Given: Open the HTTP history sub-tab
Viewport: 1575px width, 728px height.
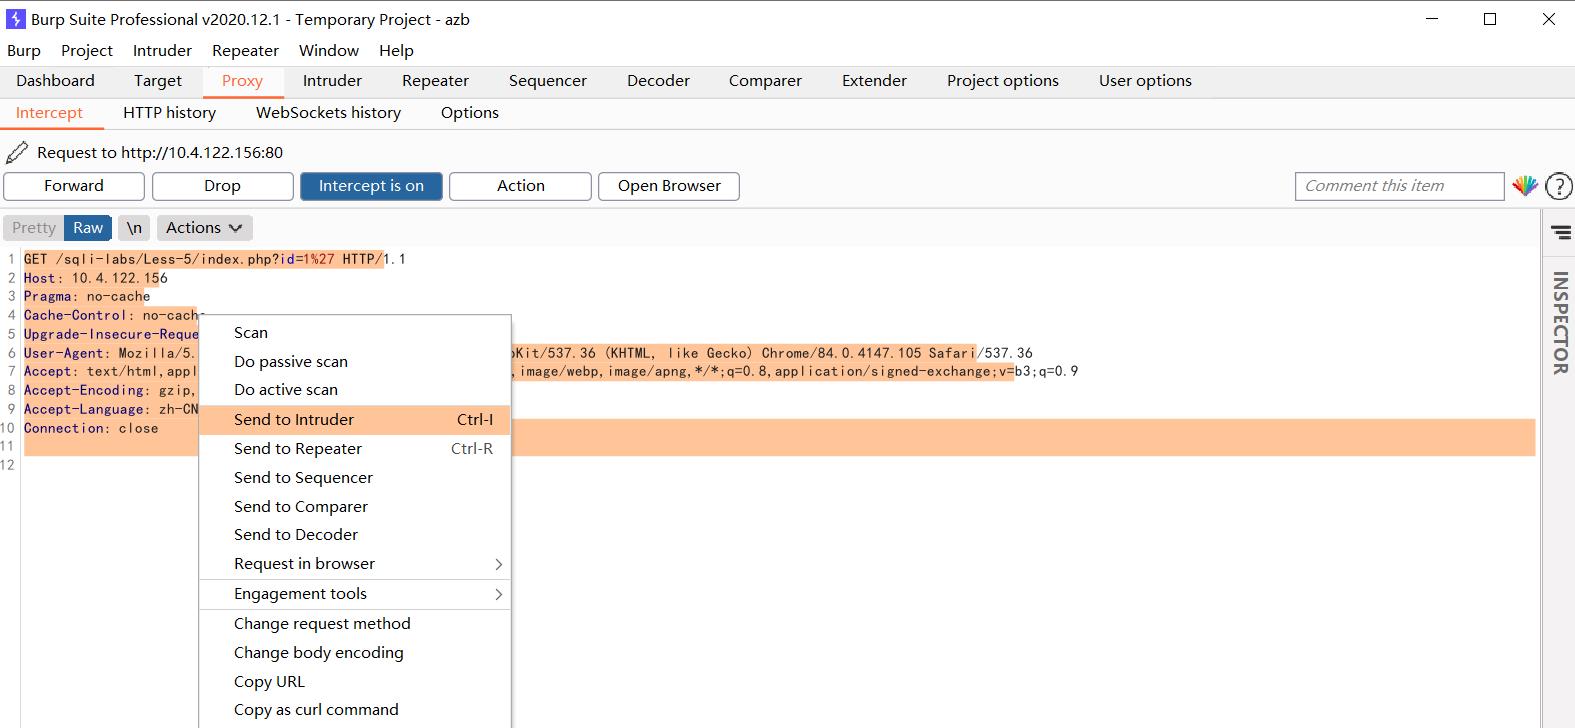Looking at the screenshot, I should tap(169, 113).
